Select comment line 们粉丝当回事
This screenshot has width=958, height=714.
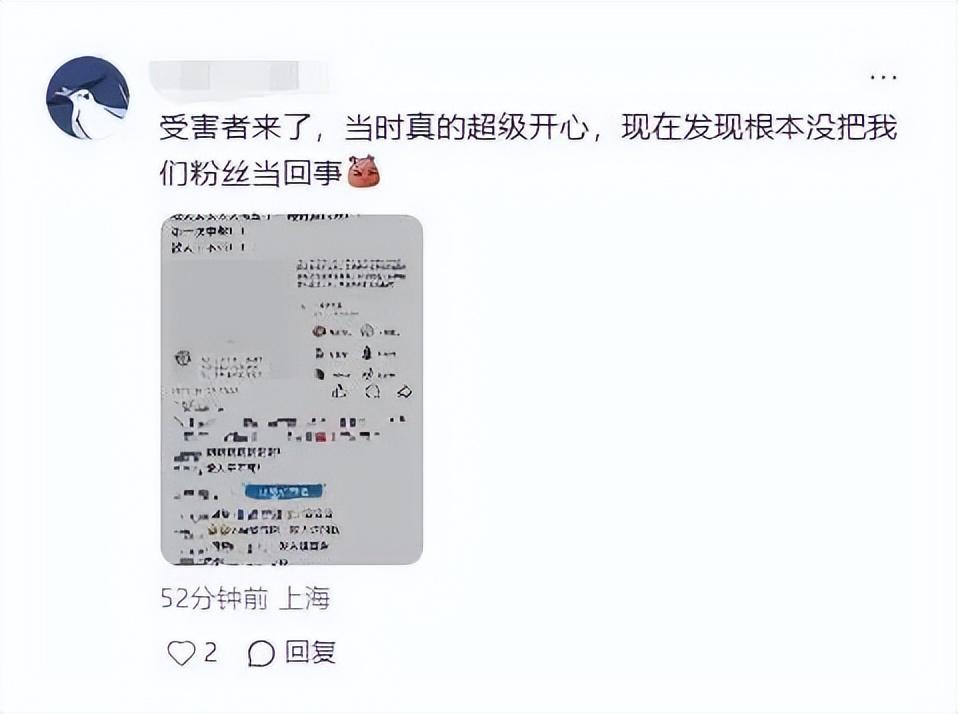click(250, 172)
